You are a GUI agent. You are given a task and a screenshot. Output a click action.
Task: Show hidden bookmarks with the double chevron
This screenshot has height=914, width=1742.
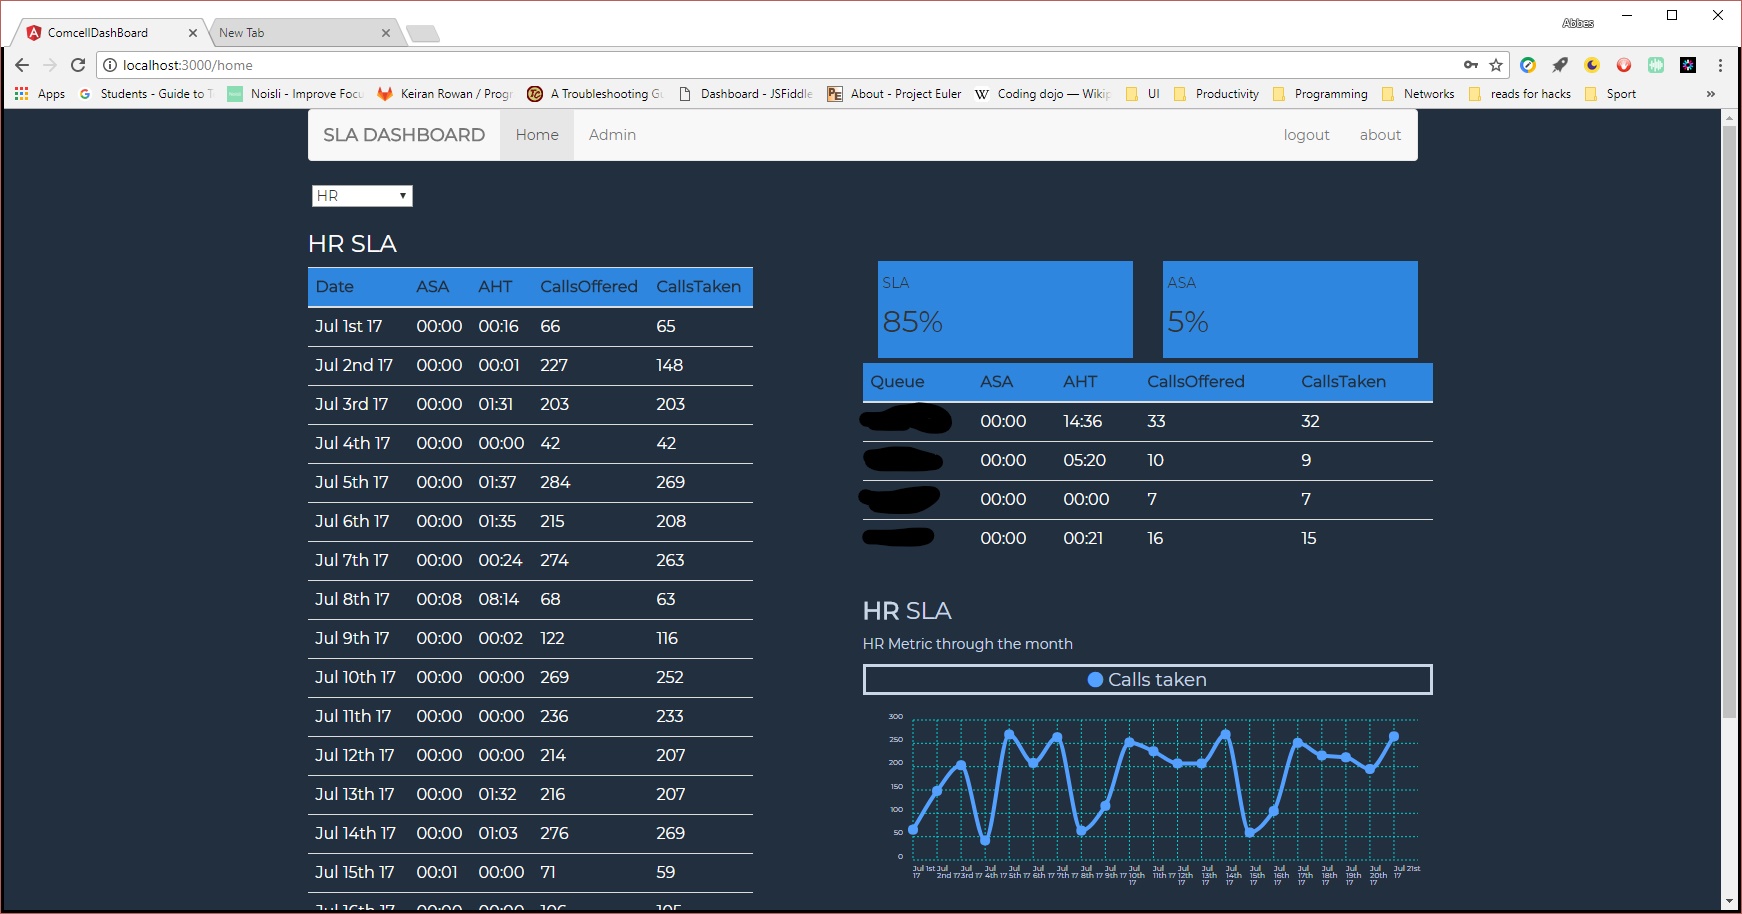coord(1711,94)
